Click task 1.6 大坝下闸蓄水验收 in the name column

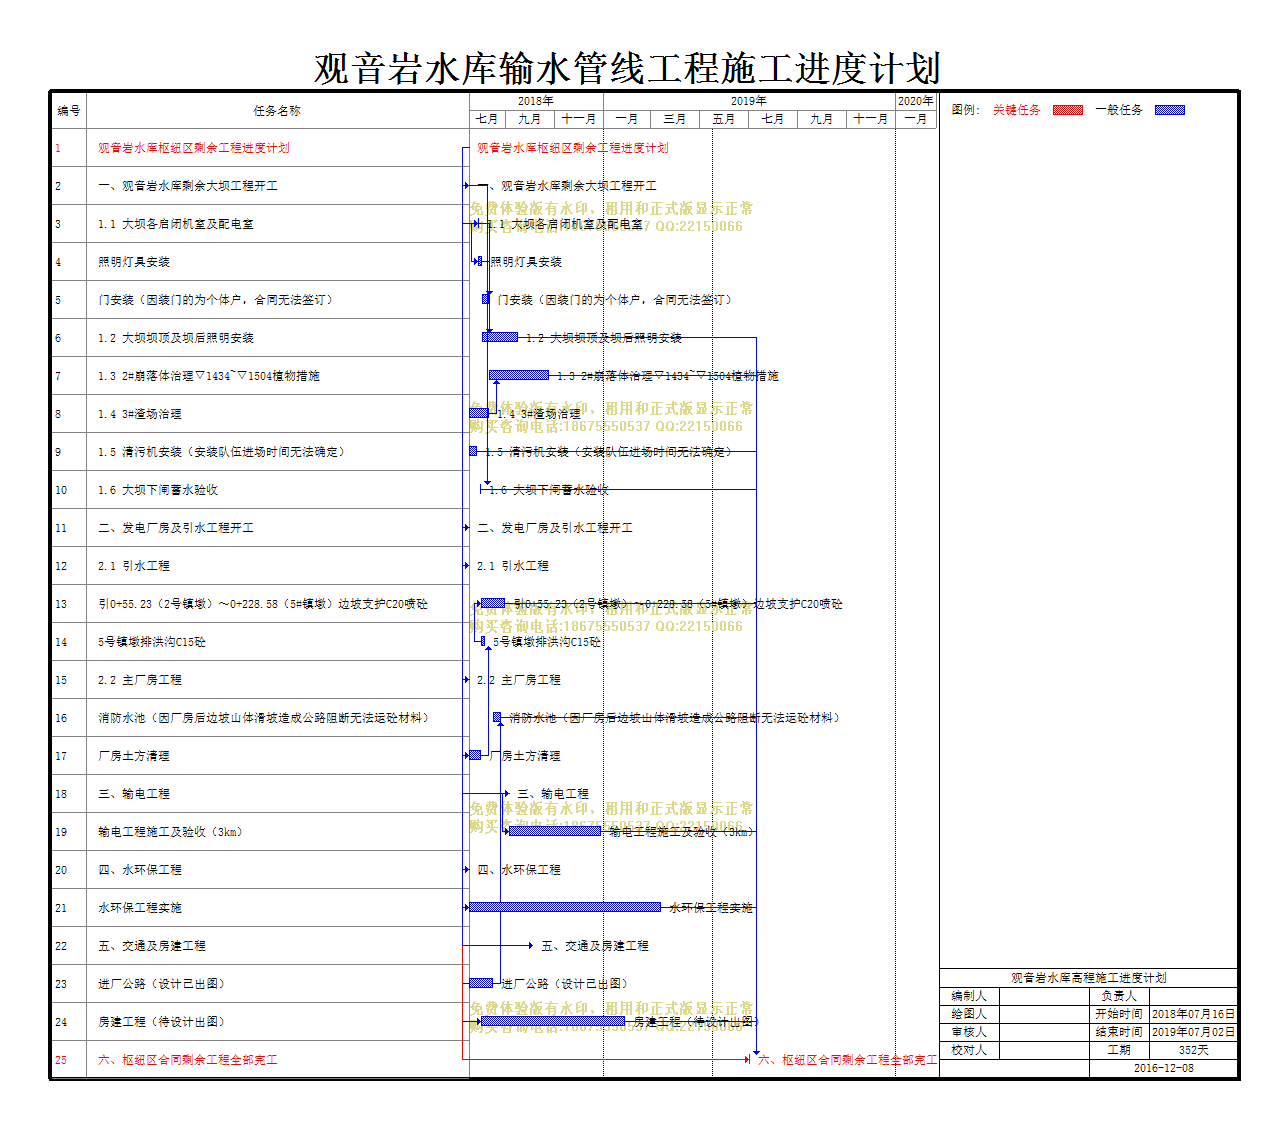click(158, 490)
